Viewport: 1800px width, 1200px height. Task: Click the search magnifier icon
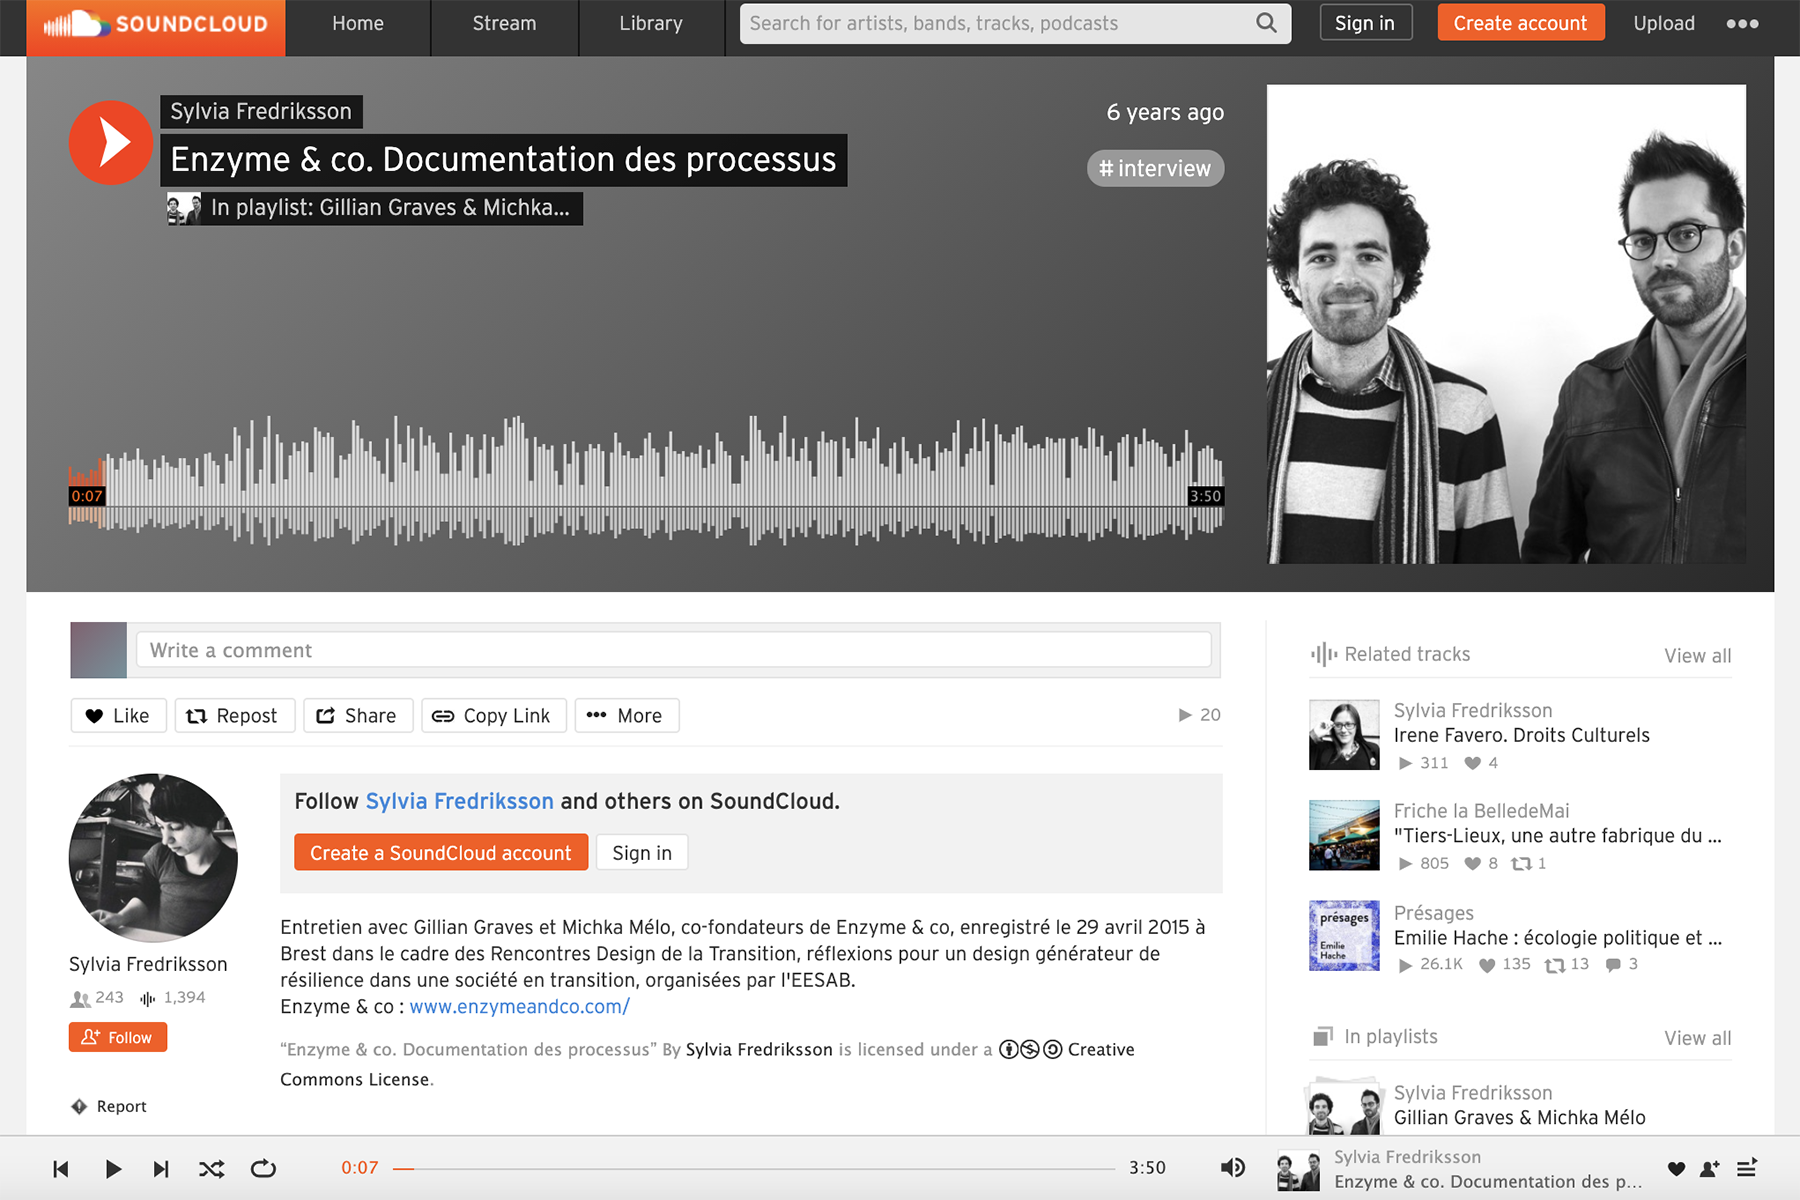(1266, 23)
